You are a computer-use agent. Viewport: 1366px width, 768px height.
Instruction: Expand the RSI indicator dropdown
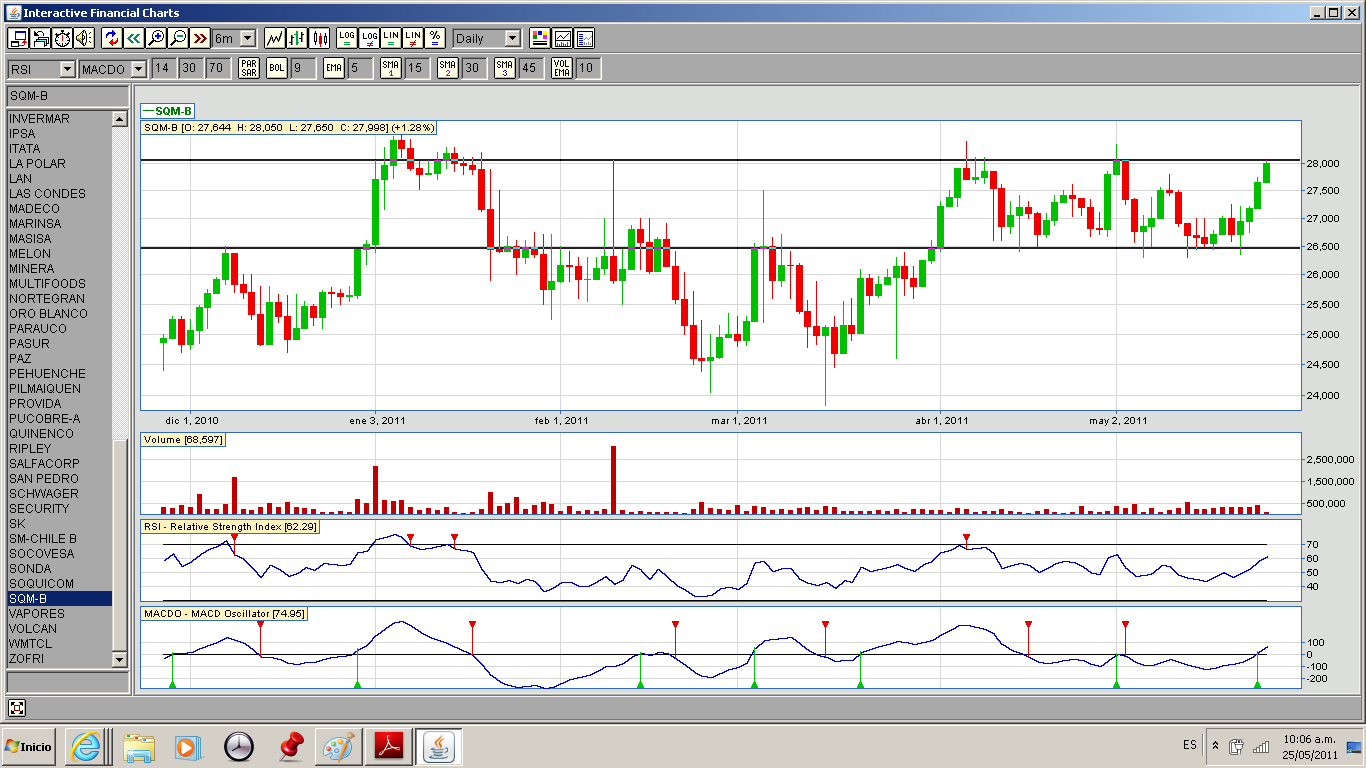[x=67, y=69]
